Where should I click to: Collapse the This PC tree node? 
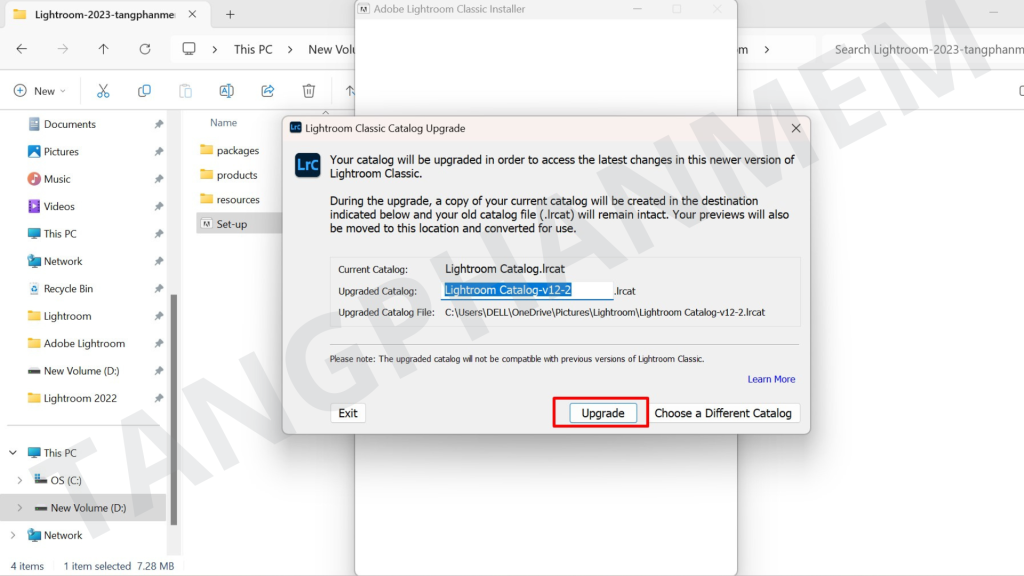(x=13, y=453)
